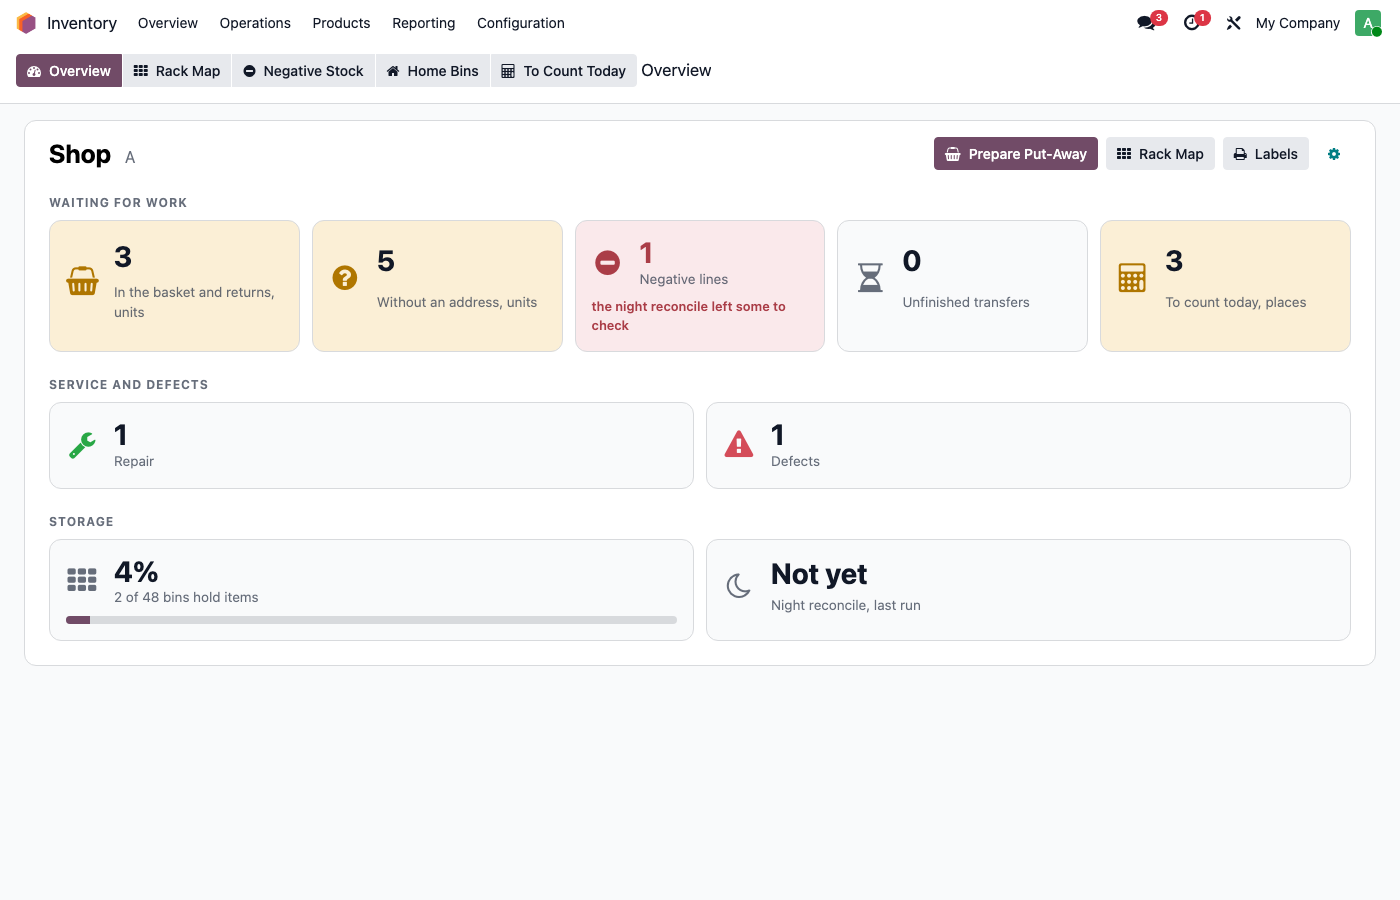Click the grid icon for bin storage
Screen dimensions: 1400x900
82,580
